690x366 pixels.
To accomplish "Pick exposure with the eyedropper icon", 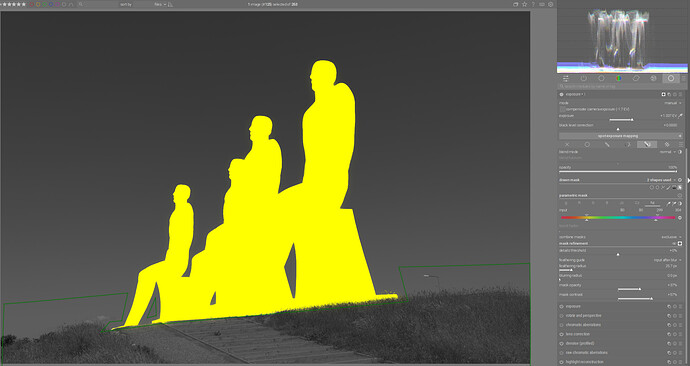I will coord(680,116).
